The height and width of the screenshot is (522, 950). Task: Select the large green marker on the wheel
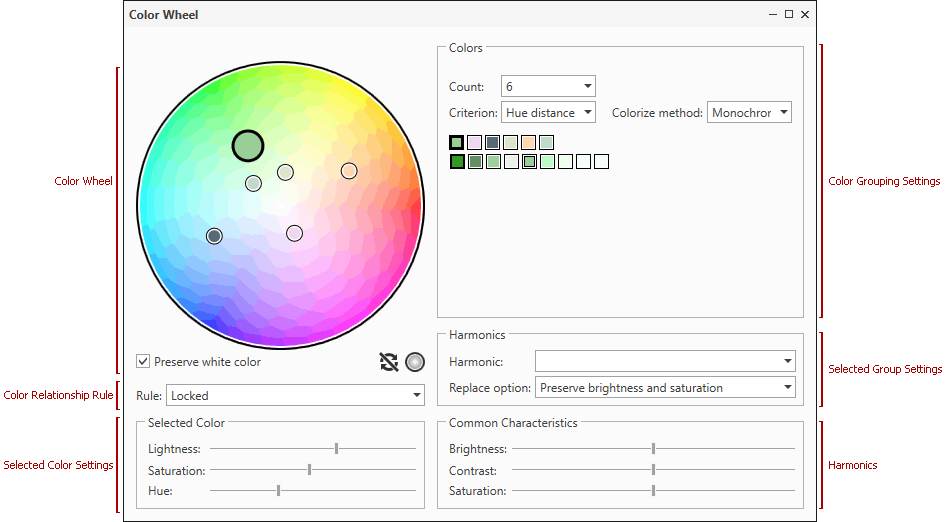(x=248, y=146)
